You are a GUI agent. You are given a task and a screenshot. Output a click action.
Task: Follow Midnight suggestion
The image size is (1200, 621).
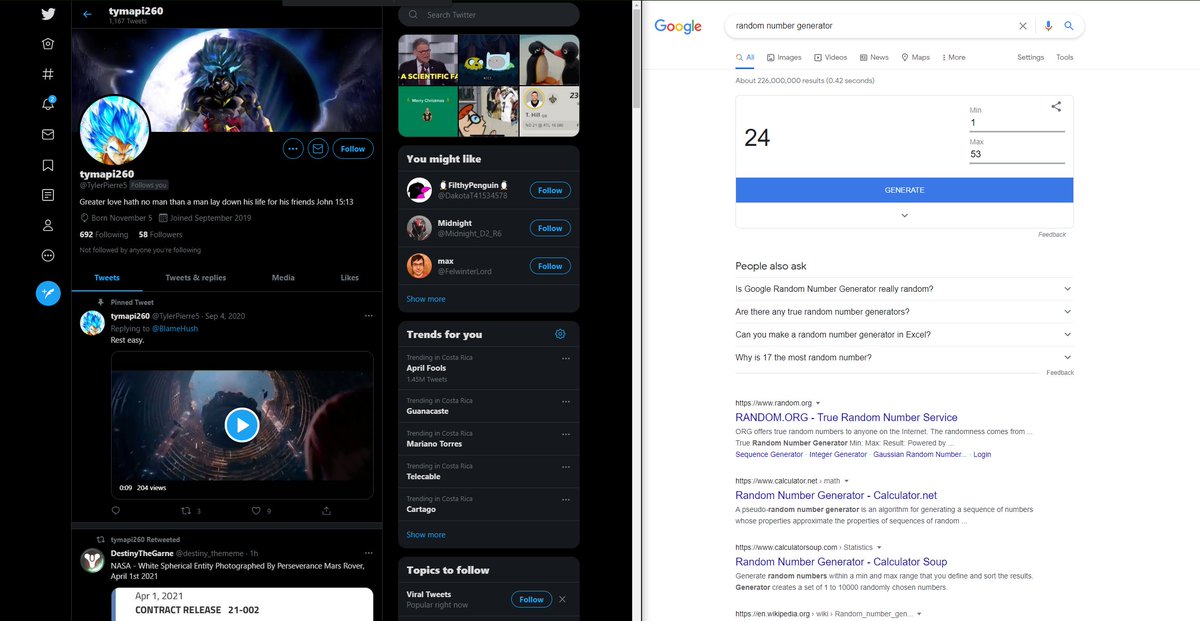pos(550,228)
